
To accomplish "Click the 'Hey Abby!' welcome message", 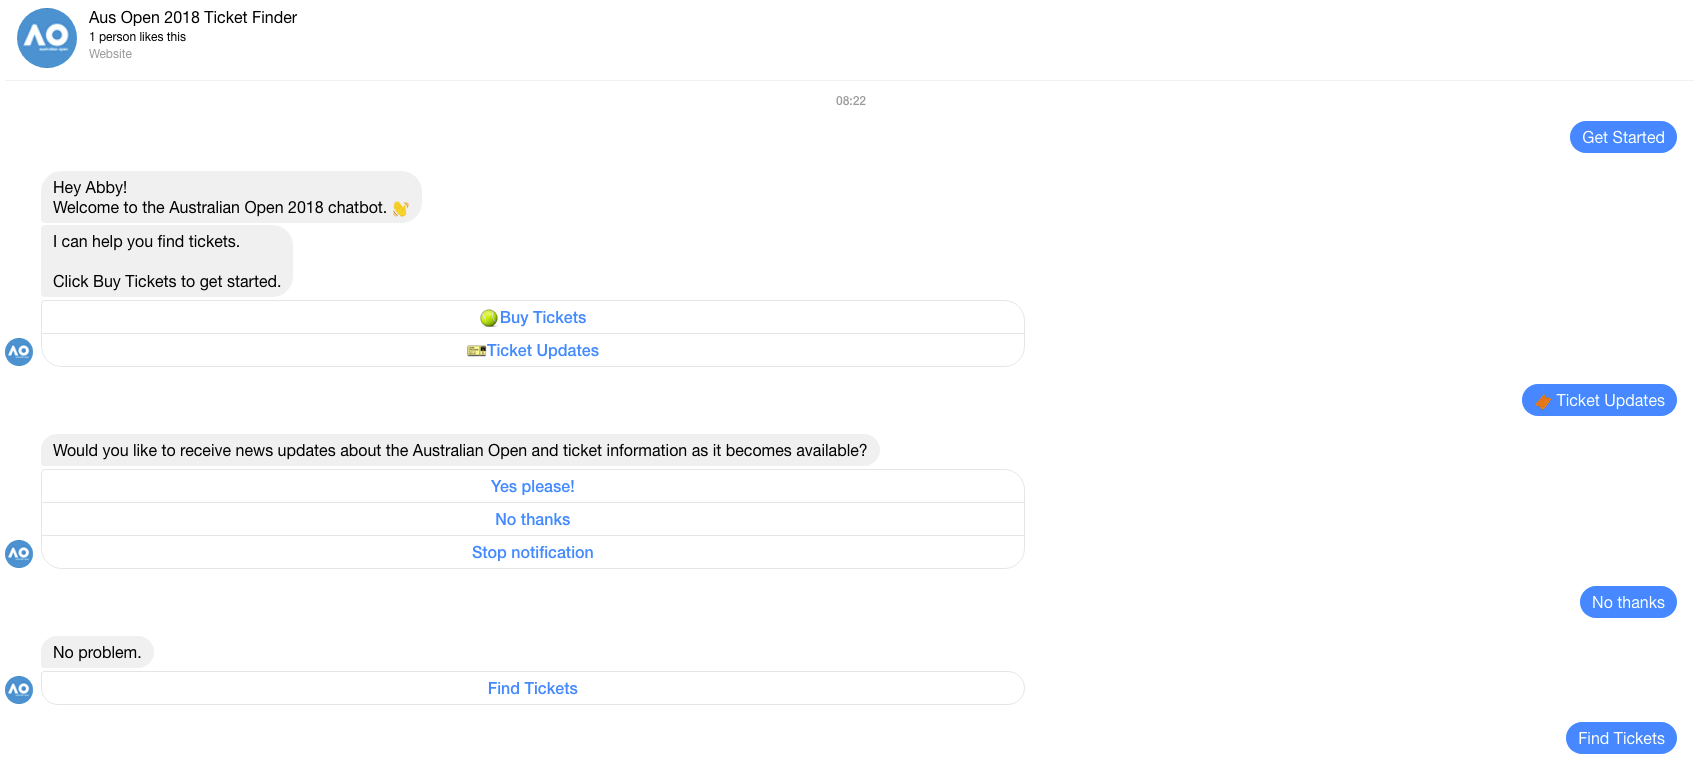I will click(231, 197).
